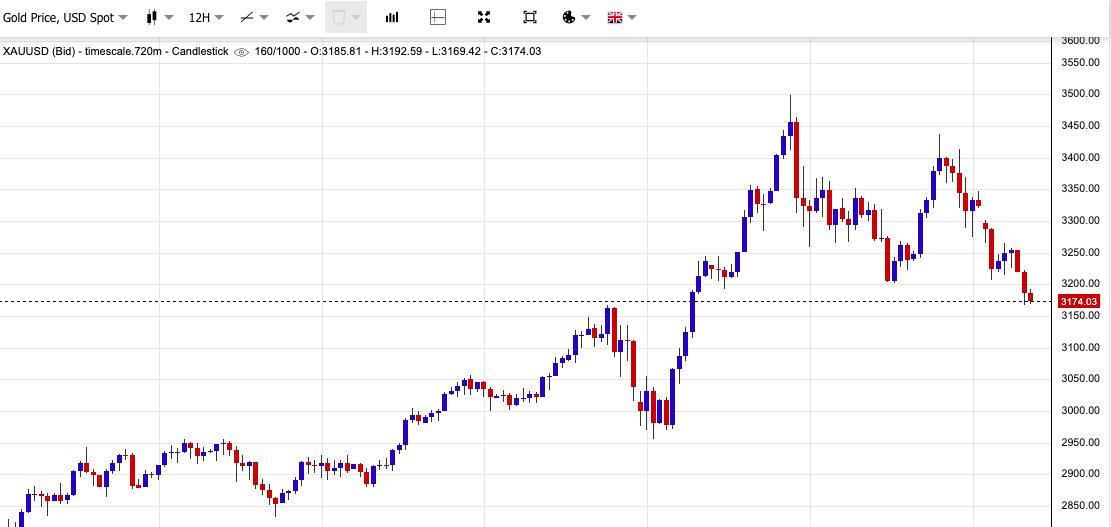Open the dropdown arrow beside palette icon

tap(586, 17)
